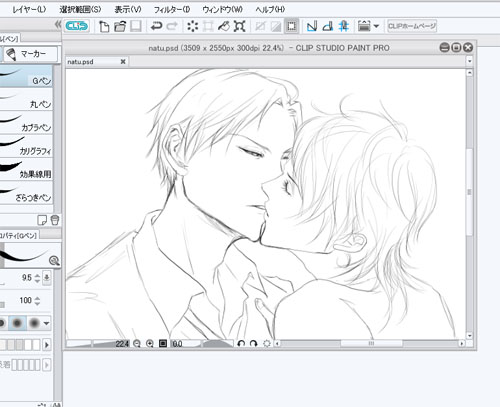500x407 pixels.
Task: Select the Gペン brush
Action: pos(26,76)
